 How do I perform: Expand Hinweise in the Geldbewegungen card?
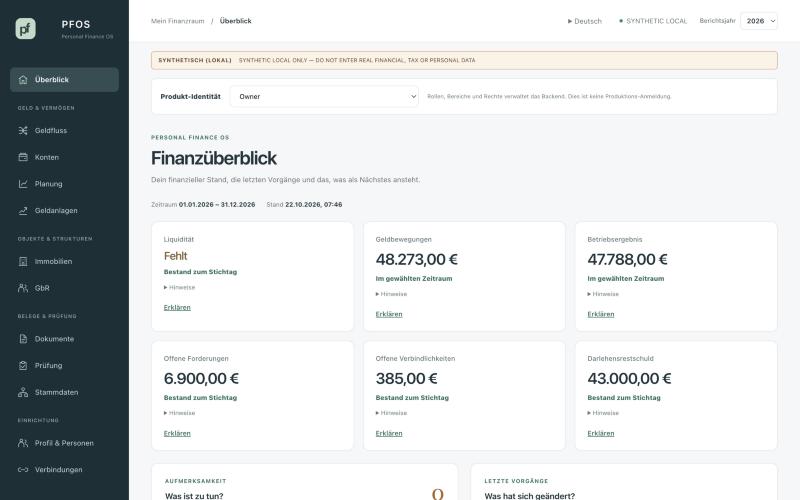[x=391, y=294]
